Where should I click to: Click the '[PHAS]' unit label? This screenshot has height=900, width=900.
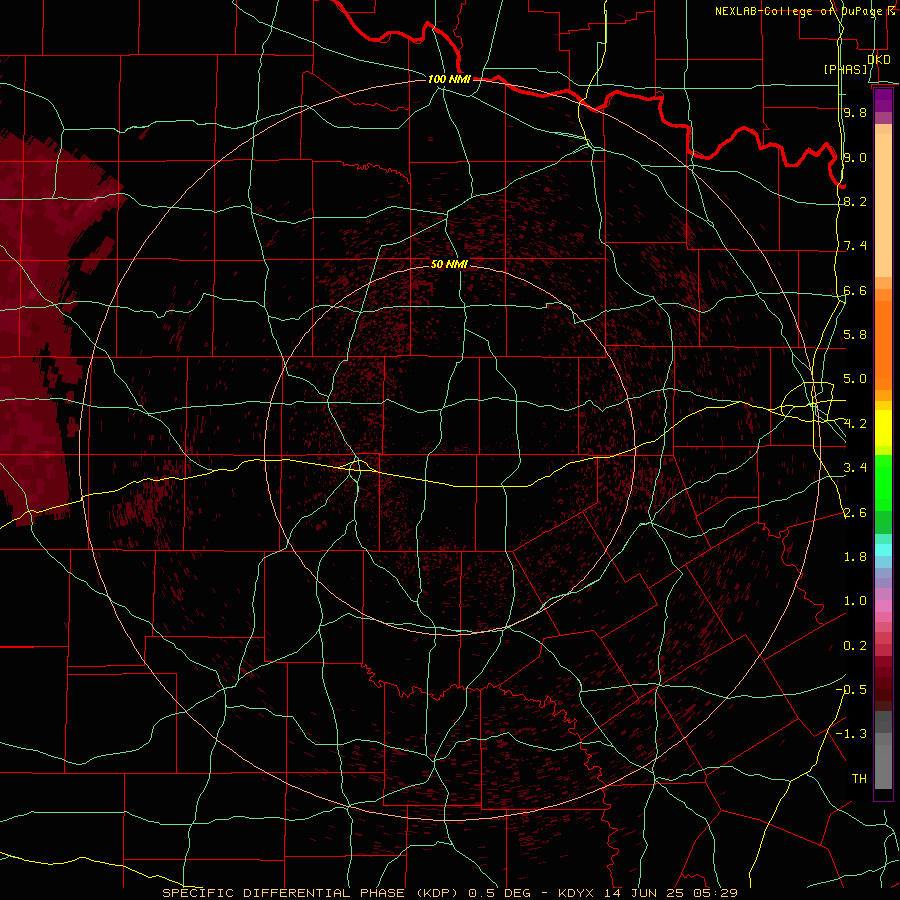845,69
